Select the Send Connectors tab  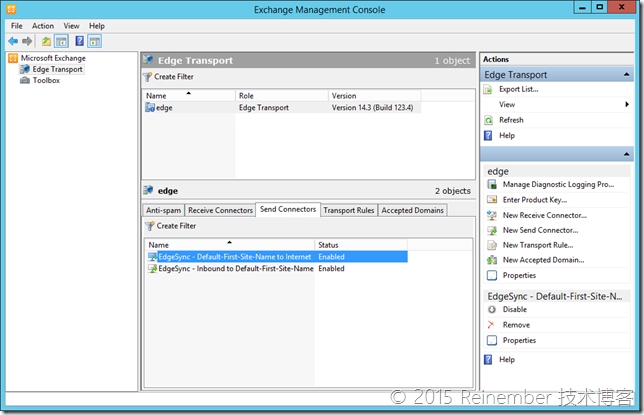click(288, 209)
